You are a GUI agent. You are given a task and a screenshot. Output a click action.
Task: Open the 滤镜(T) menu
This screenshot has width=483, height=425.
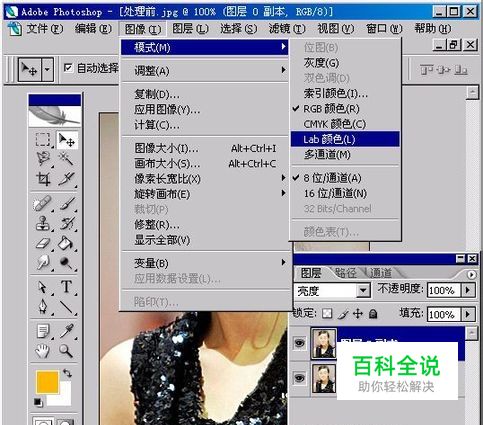click(x=287, y=29)
